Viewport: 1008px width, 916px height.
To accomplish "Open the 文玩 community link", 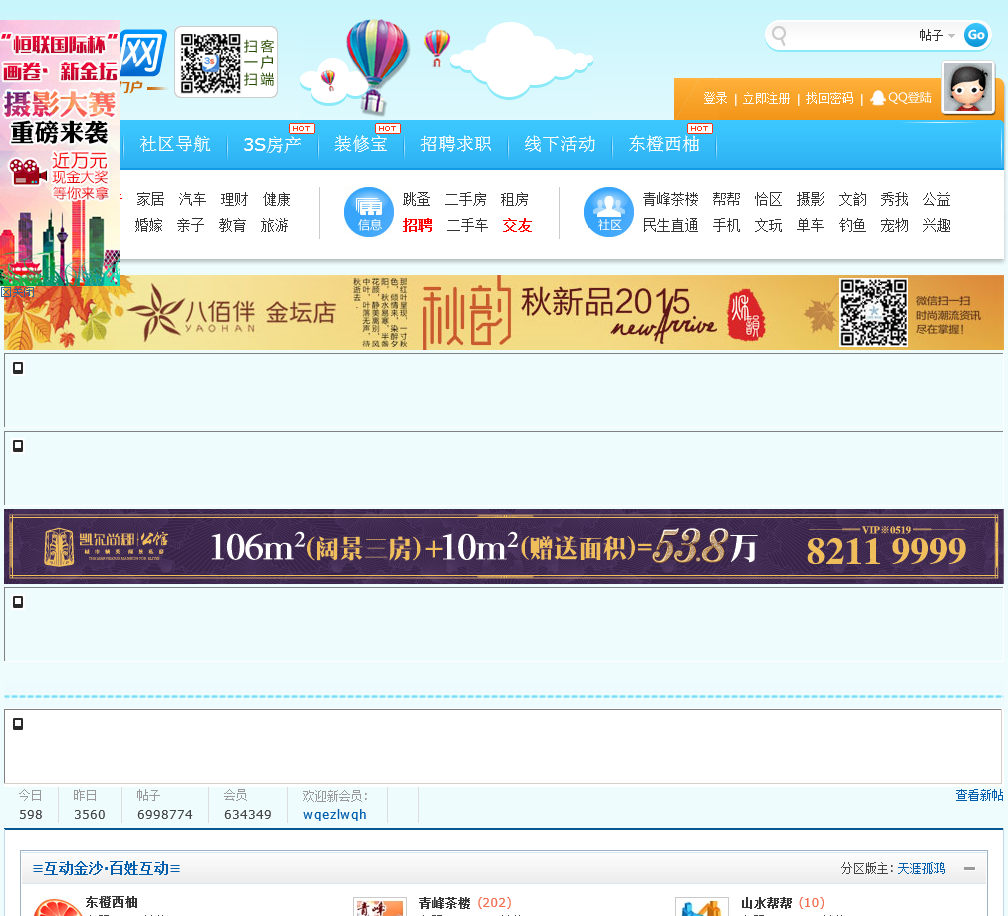I will coord(768,226).
